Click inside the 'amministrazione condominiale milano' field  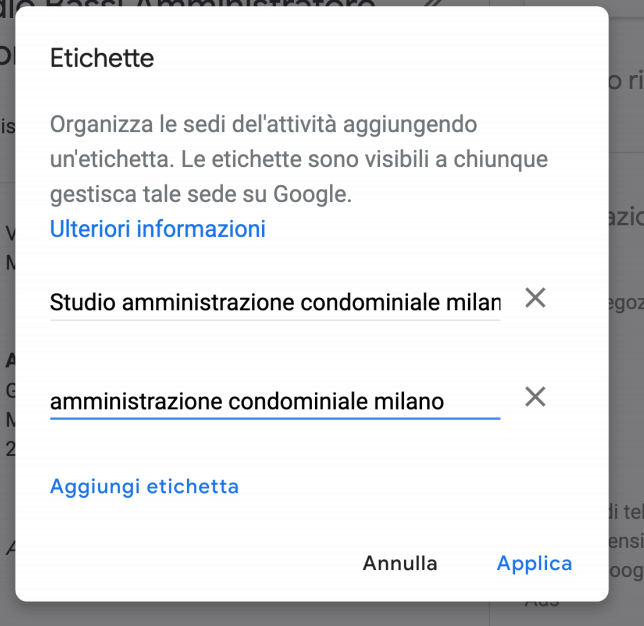point(275,401)
